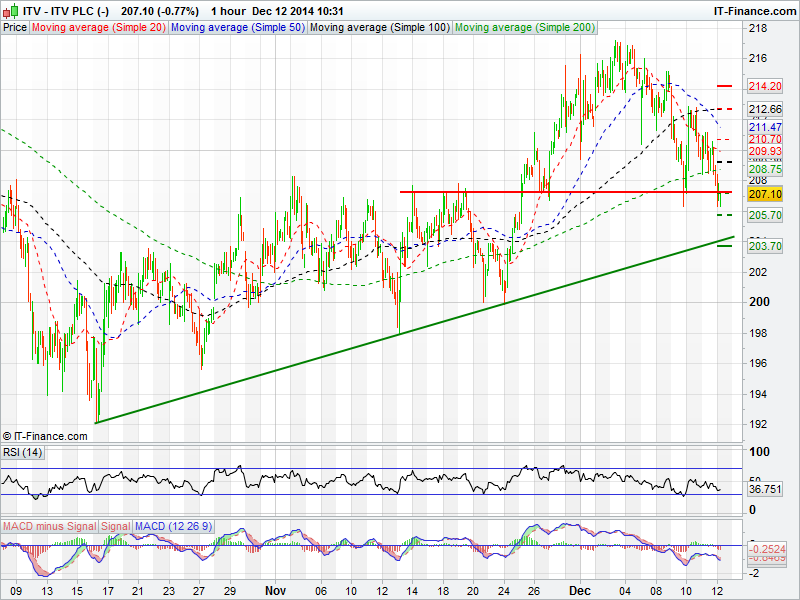Image resolution: width=800 pixels, height=600 pixels.
Task: Open the RSI (14) indicator label
Action: click(23, 455)
